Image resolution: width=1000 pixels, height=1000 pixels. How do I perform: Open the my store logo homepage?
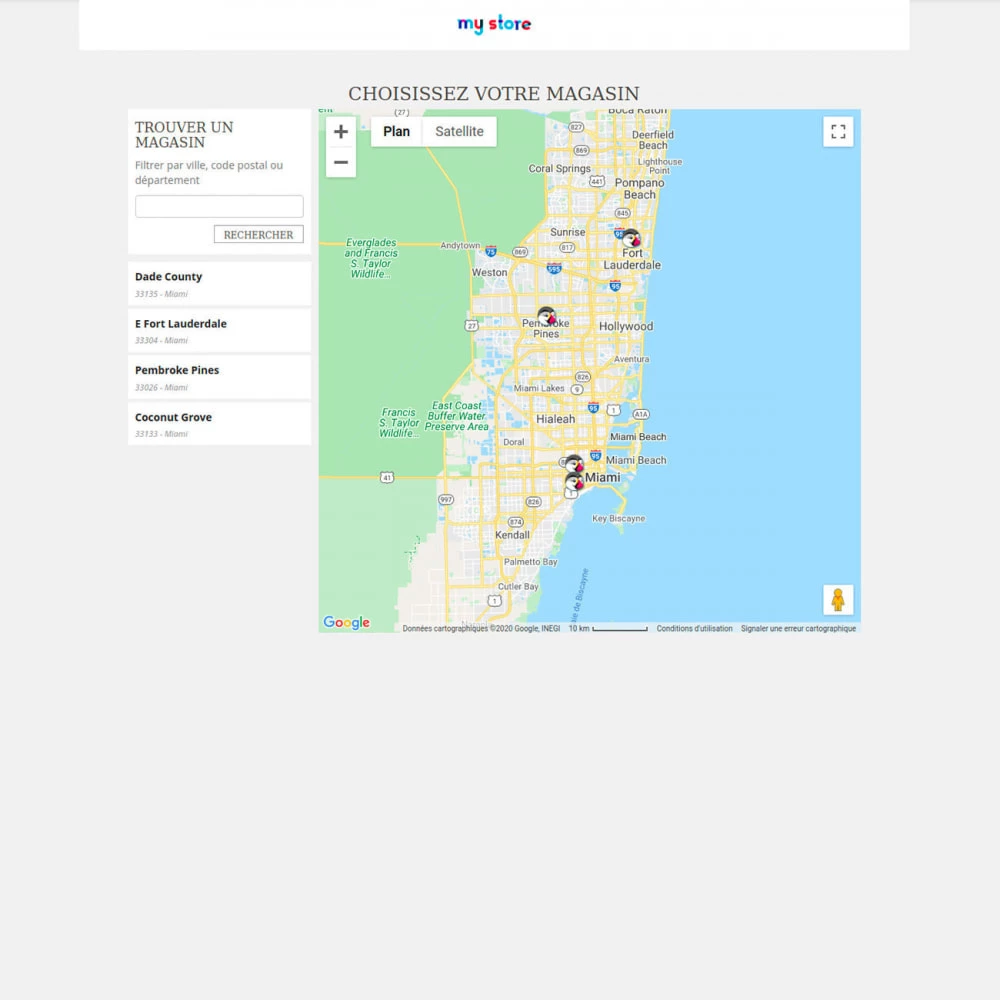tap(494, 24)
